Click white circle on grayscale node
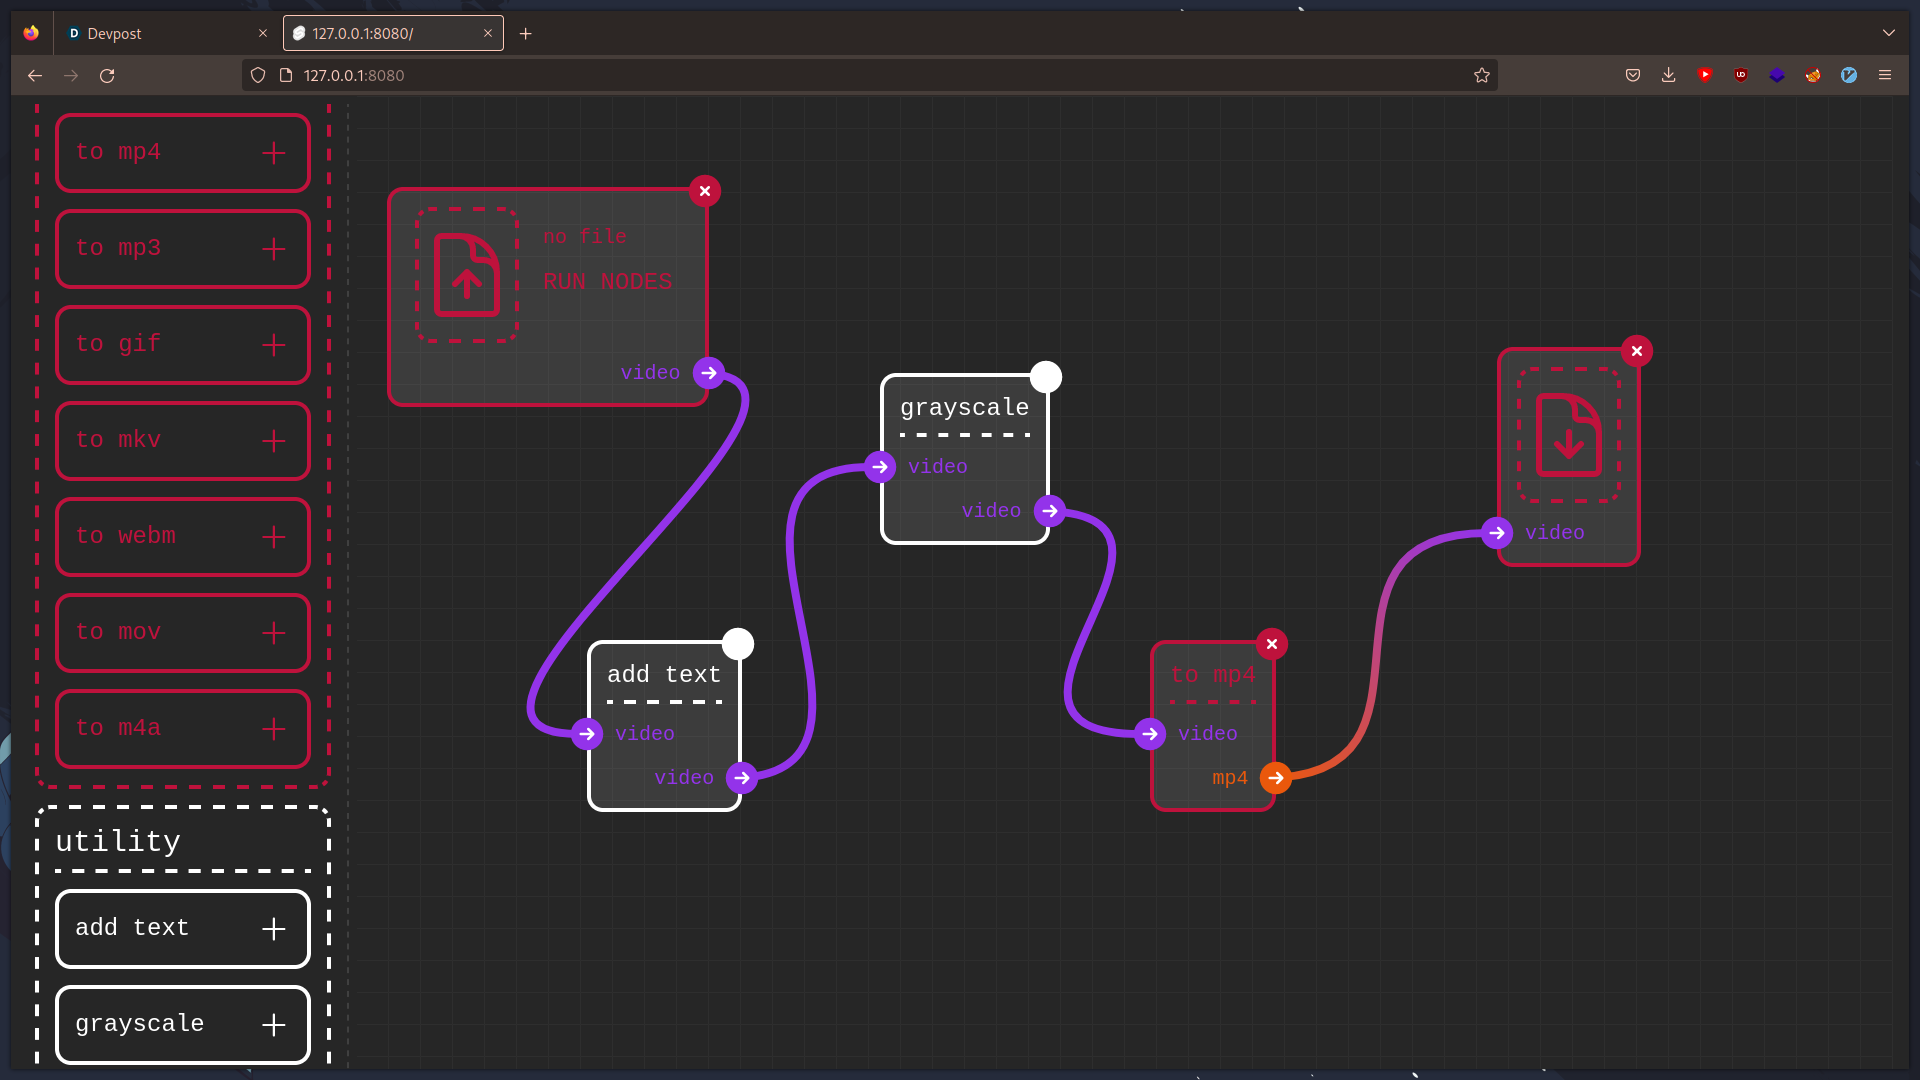Screen dimensions: 1920x1080 [x=1046, y=377]
